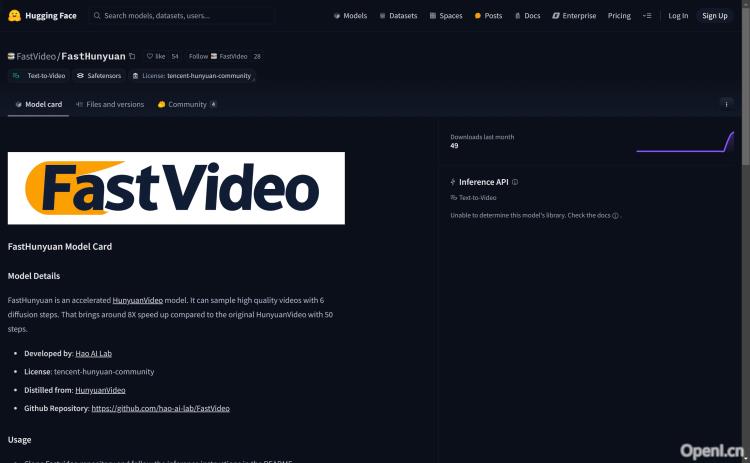Screen dimensions: 750x463
Task: Open the Community tab
Action: tap(187, 104)
